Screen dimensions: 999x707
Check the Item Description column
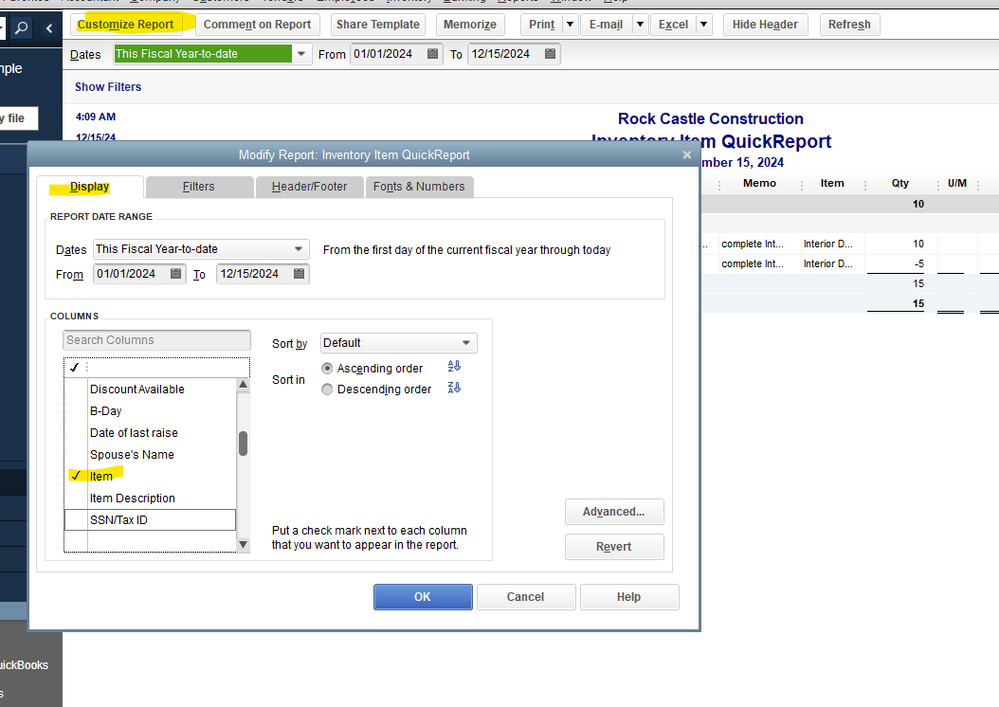pyautogui.click(x=76, y=498)
